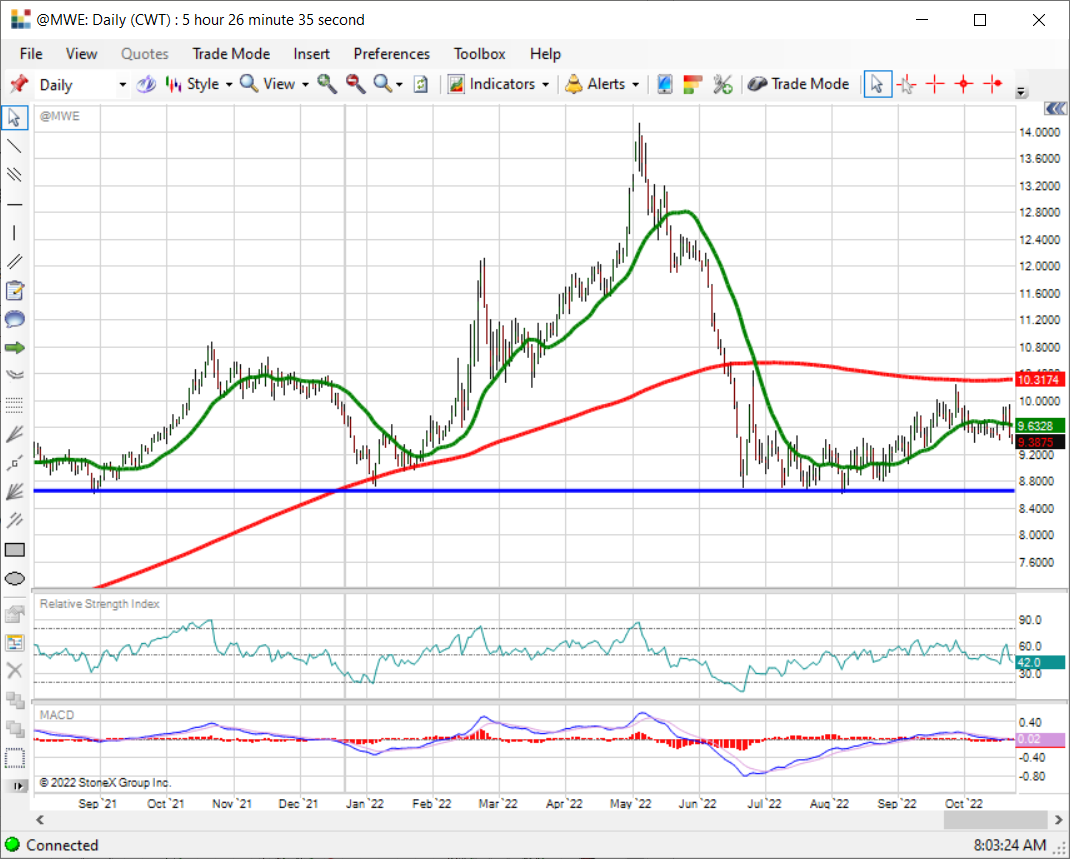Choose the dashed parallel lines tool above rectangle

pos(14,521)
